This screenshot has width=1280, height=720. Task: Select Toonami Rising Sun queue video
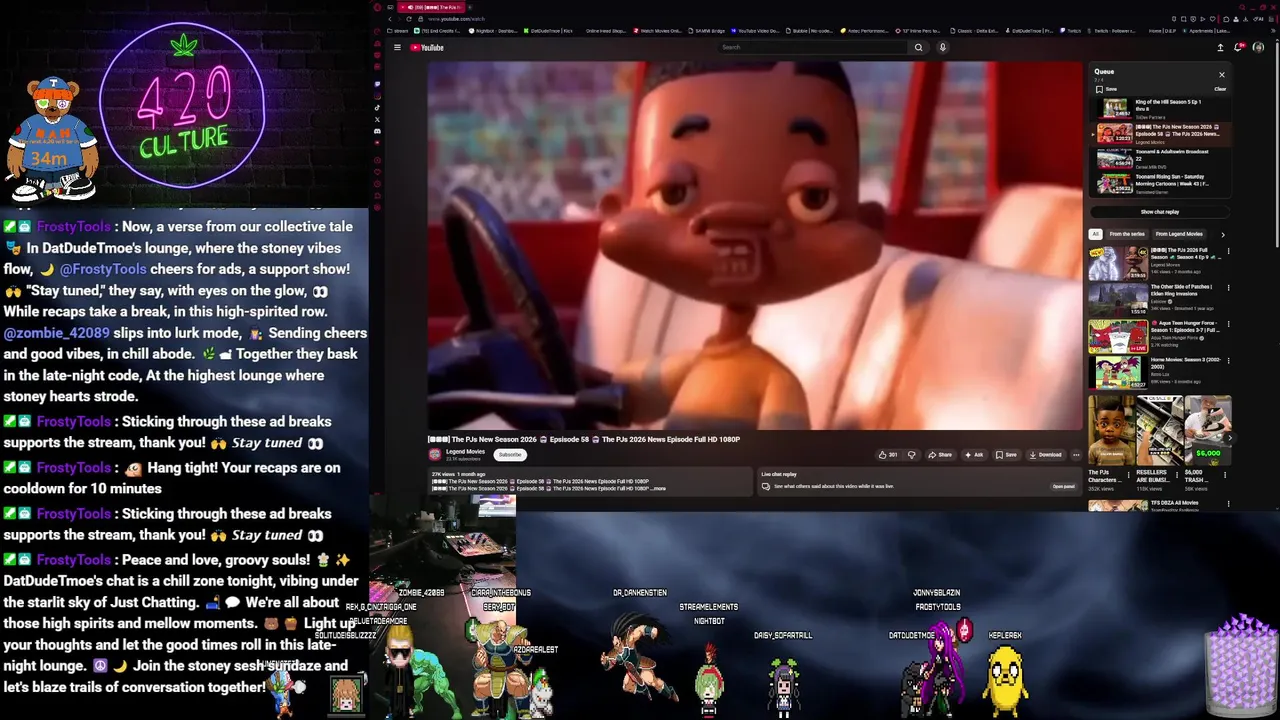tap(1160, 184)
